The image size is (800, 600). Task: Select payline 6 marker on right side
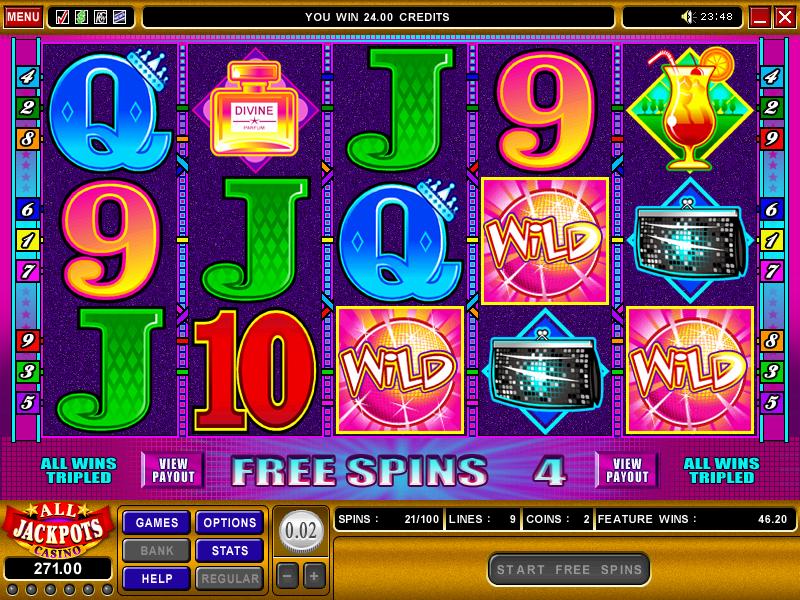click(x=771, y=209)
